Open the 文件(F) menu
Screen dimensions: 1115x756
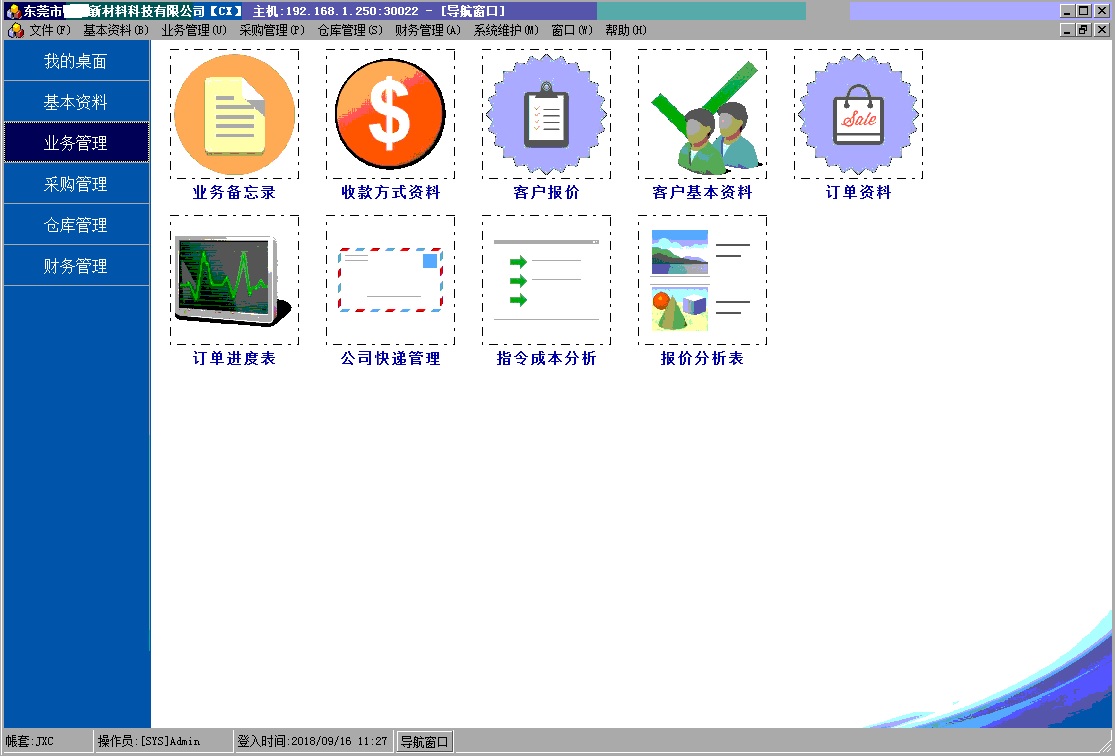point(49,31)
